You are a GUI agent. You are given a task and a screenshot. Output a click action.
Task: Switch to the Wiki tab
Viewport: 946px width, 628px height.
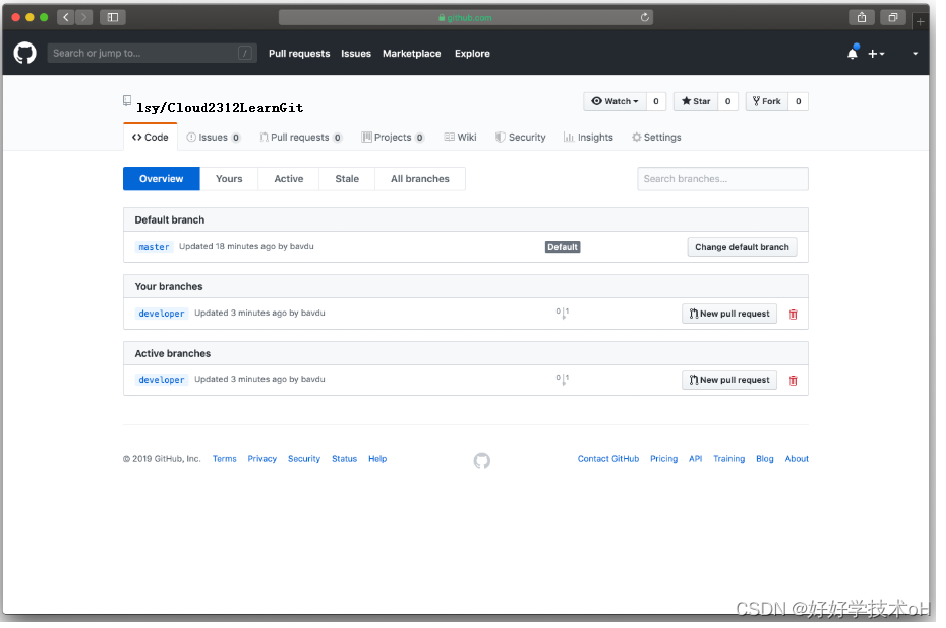(x=460, y=138)
